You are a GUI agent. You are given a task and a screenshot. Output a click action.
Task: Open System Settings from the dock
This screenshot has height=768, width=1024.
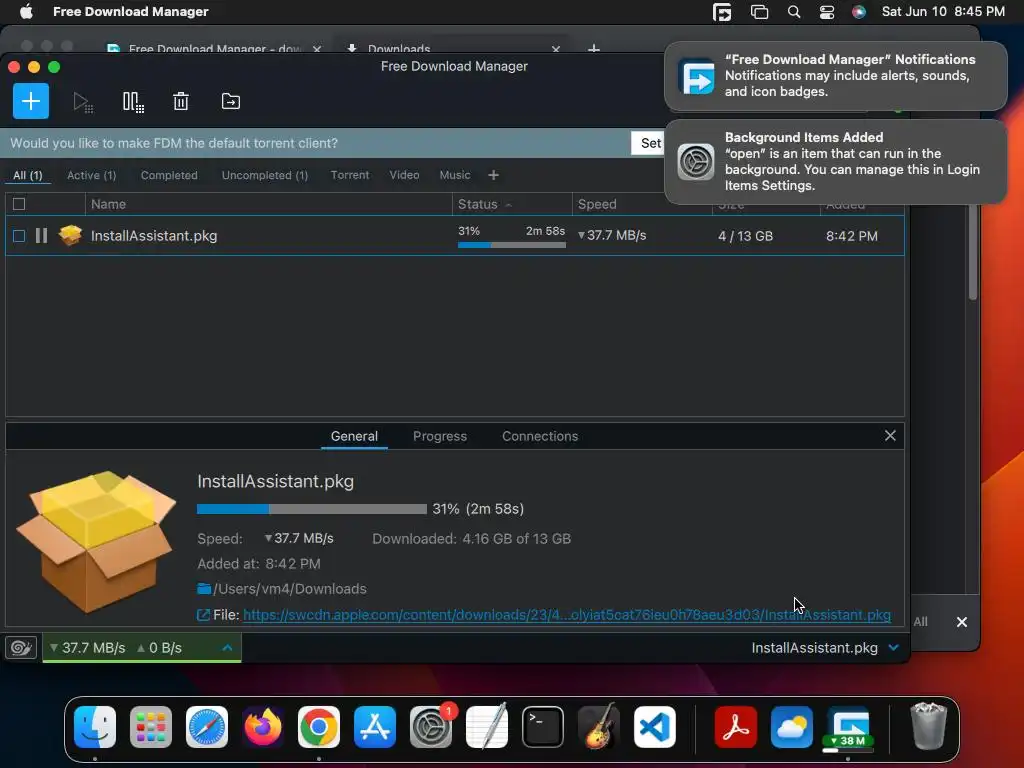tap(431, 727)
